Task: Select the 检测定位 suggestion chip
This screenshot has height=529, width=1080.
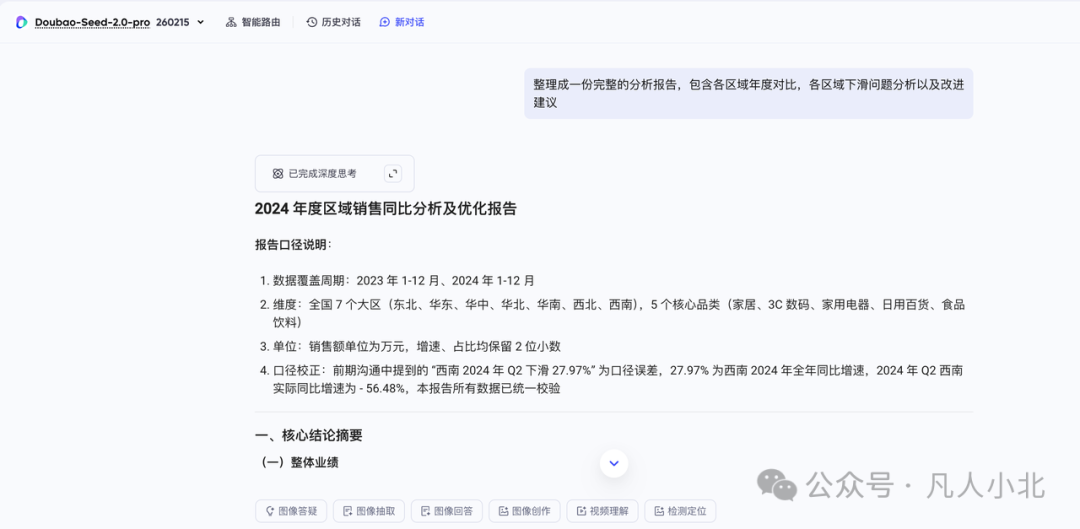Action: click(x=680, y=511)
